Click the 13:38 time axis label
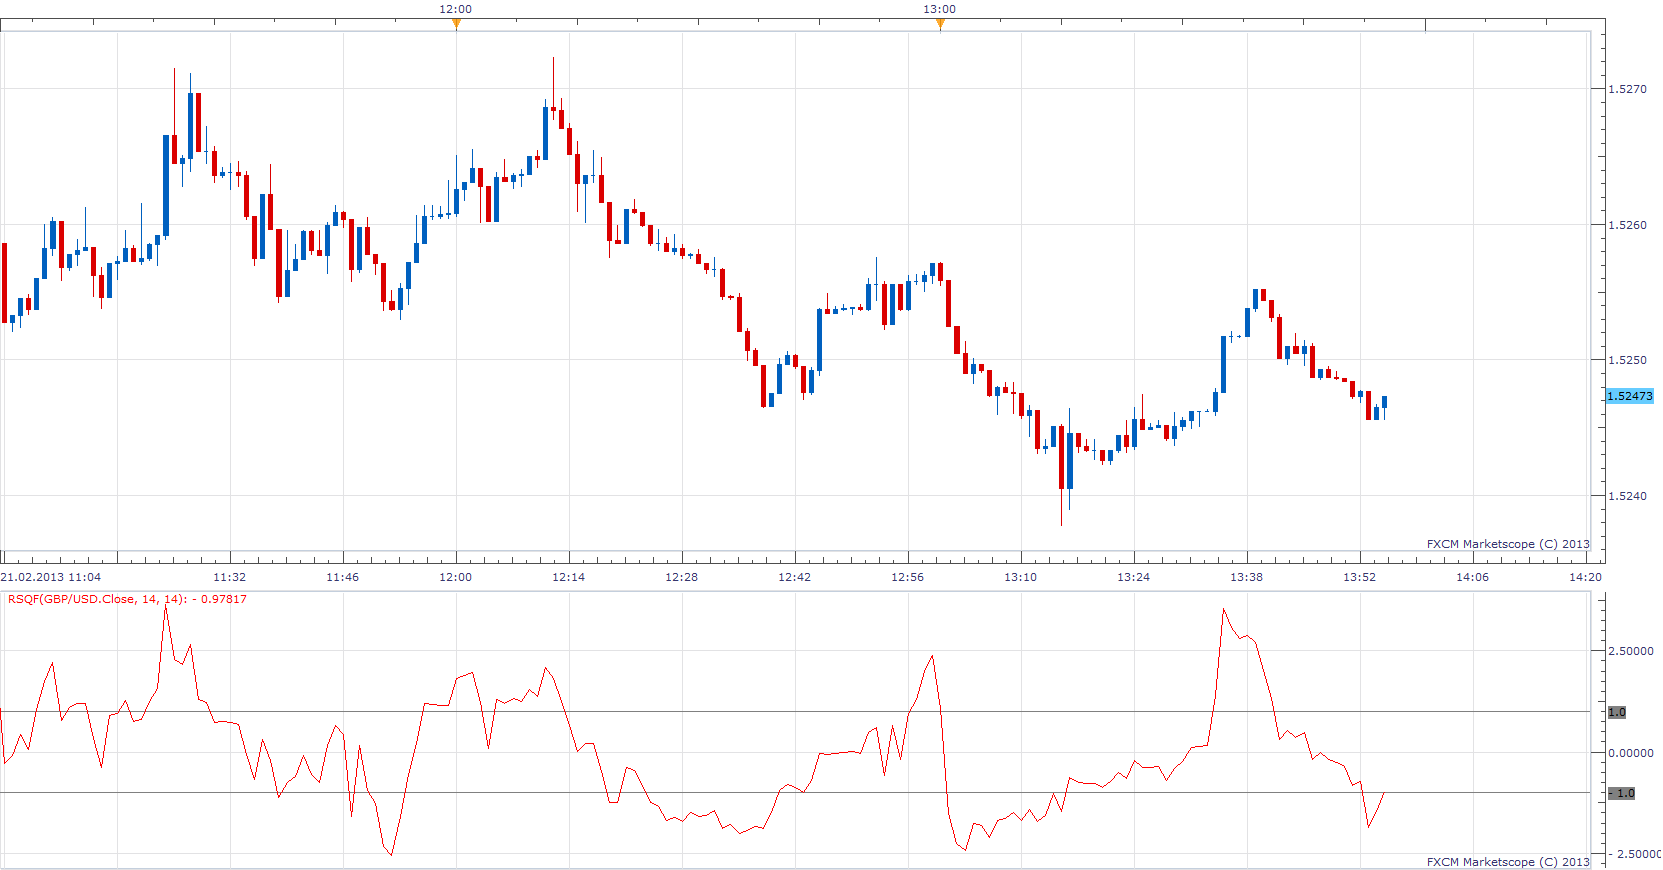The width and height of the screenshot is (1663, 870). pyautogui.click(x=1246, y=577)
